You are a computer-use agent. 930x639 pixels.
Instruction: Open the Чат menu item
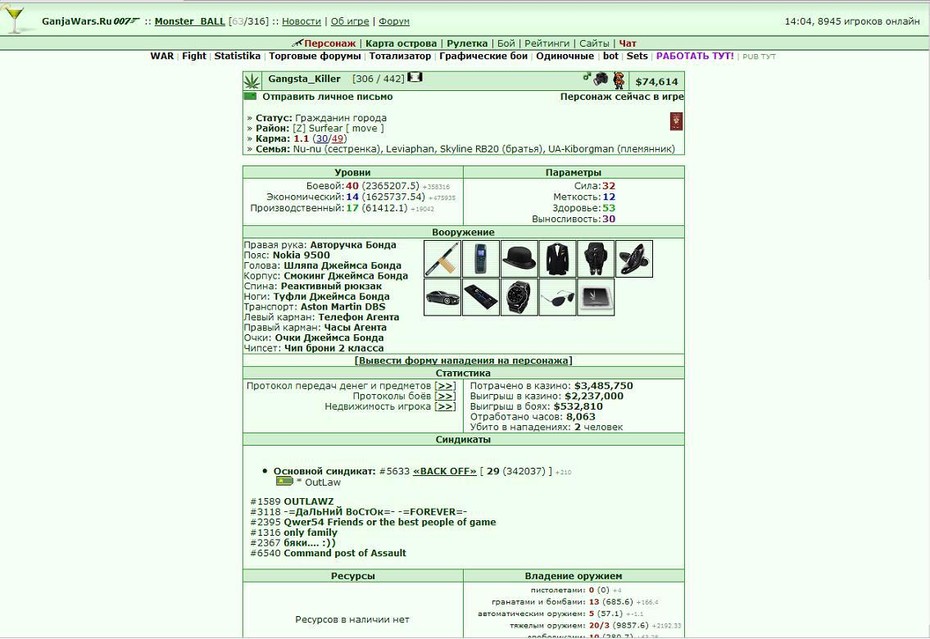pyautogui.click(x=628, y=43)
